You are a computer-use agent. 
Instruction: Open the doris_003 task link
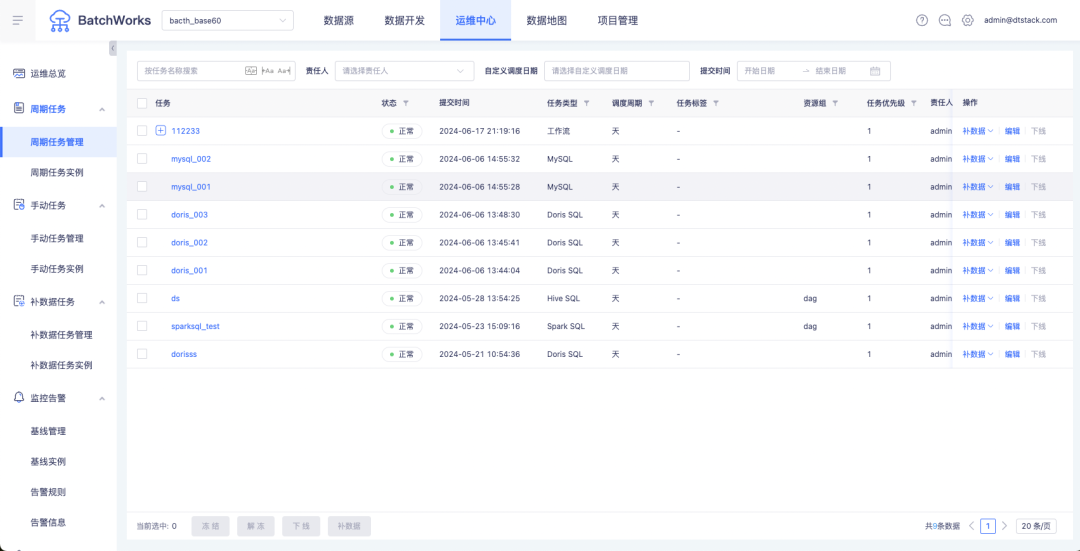[x=189, y=215]
